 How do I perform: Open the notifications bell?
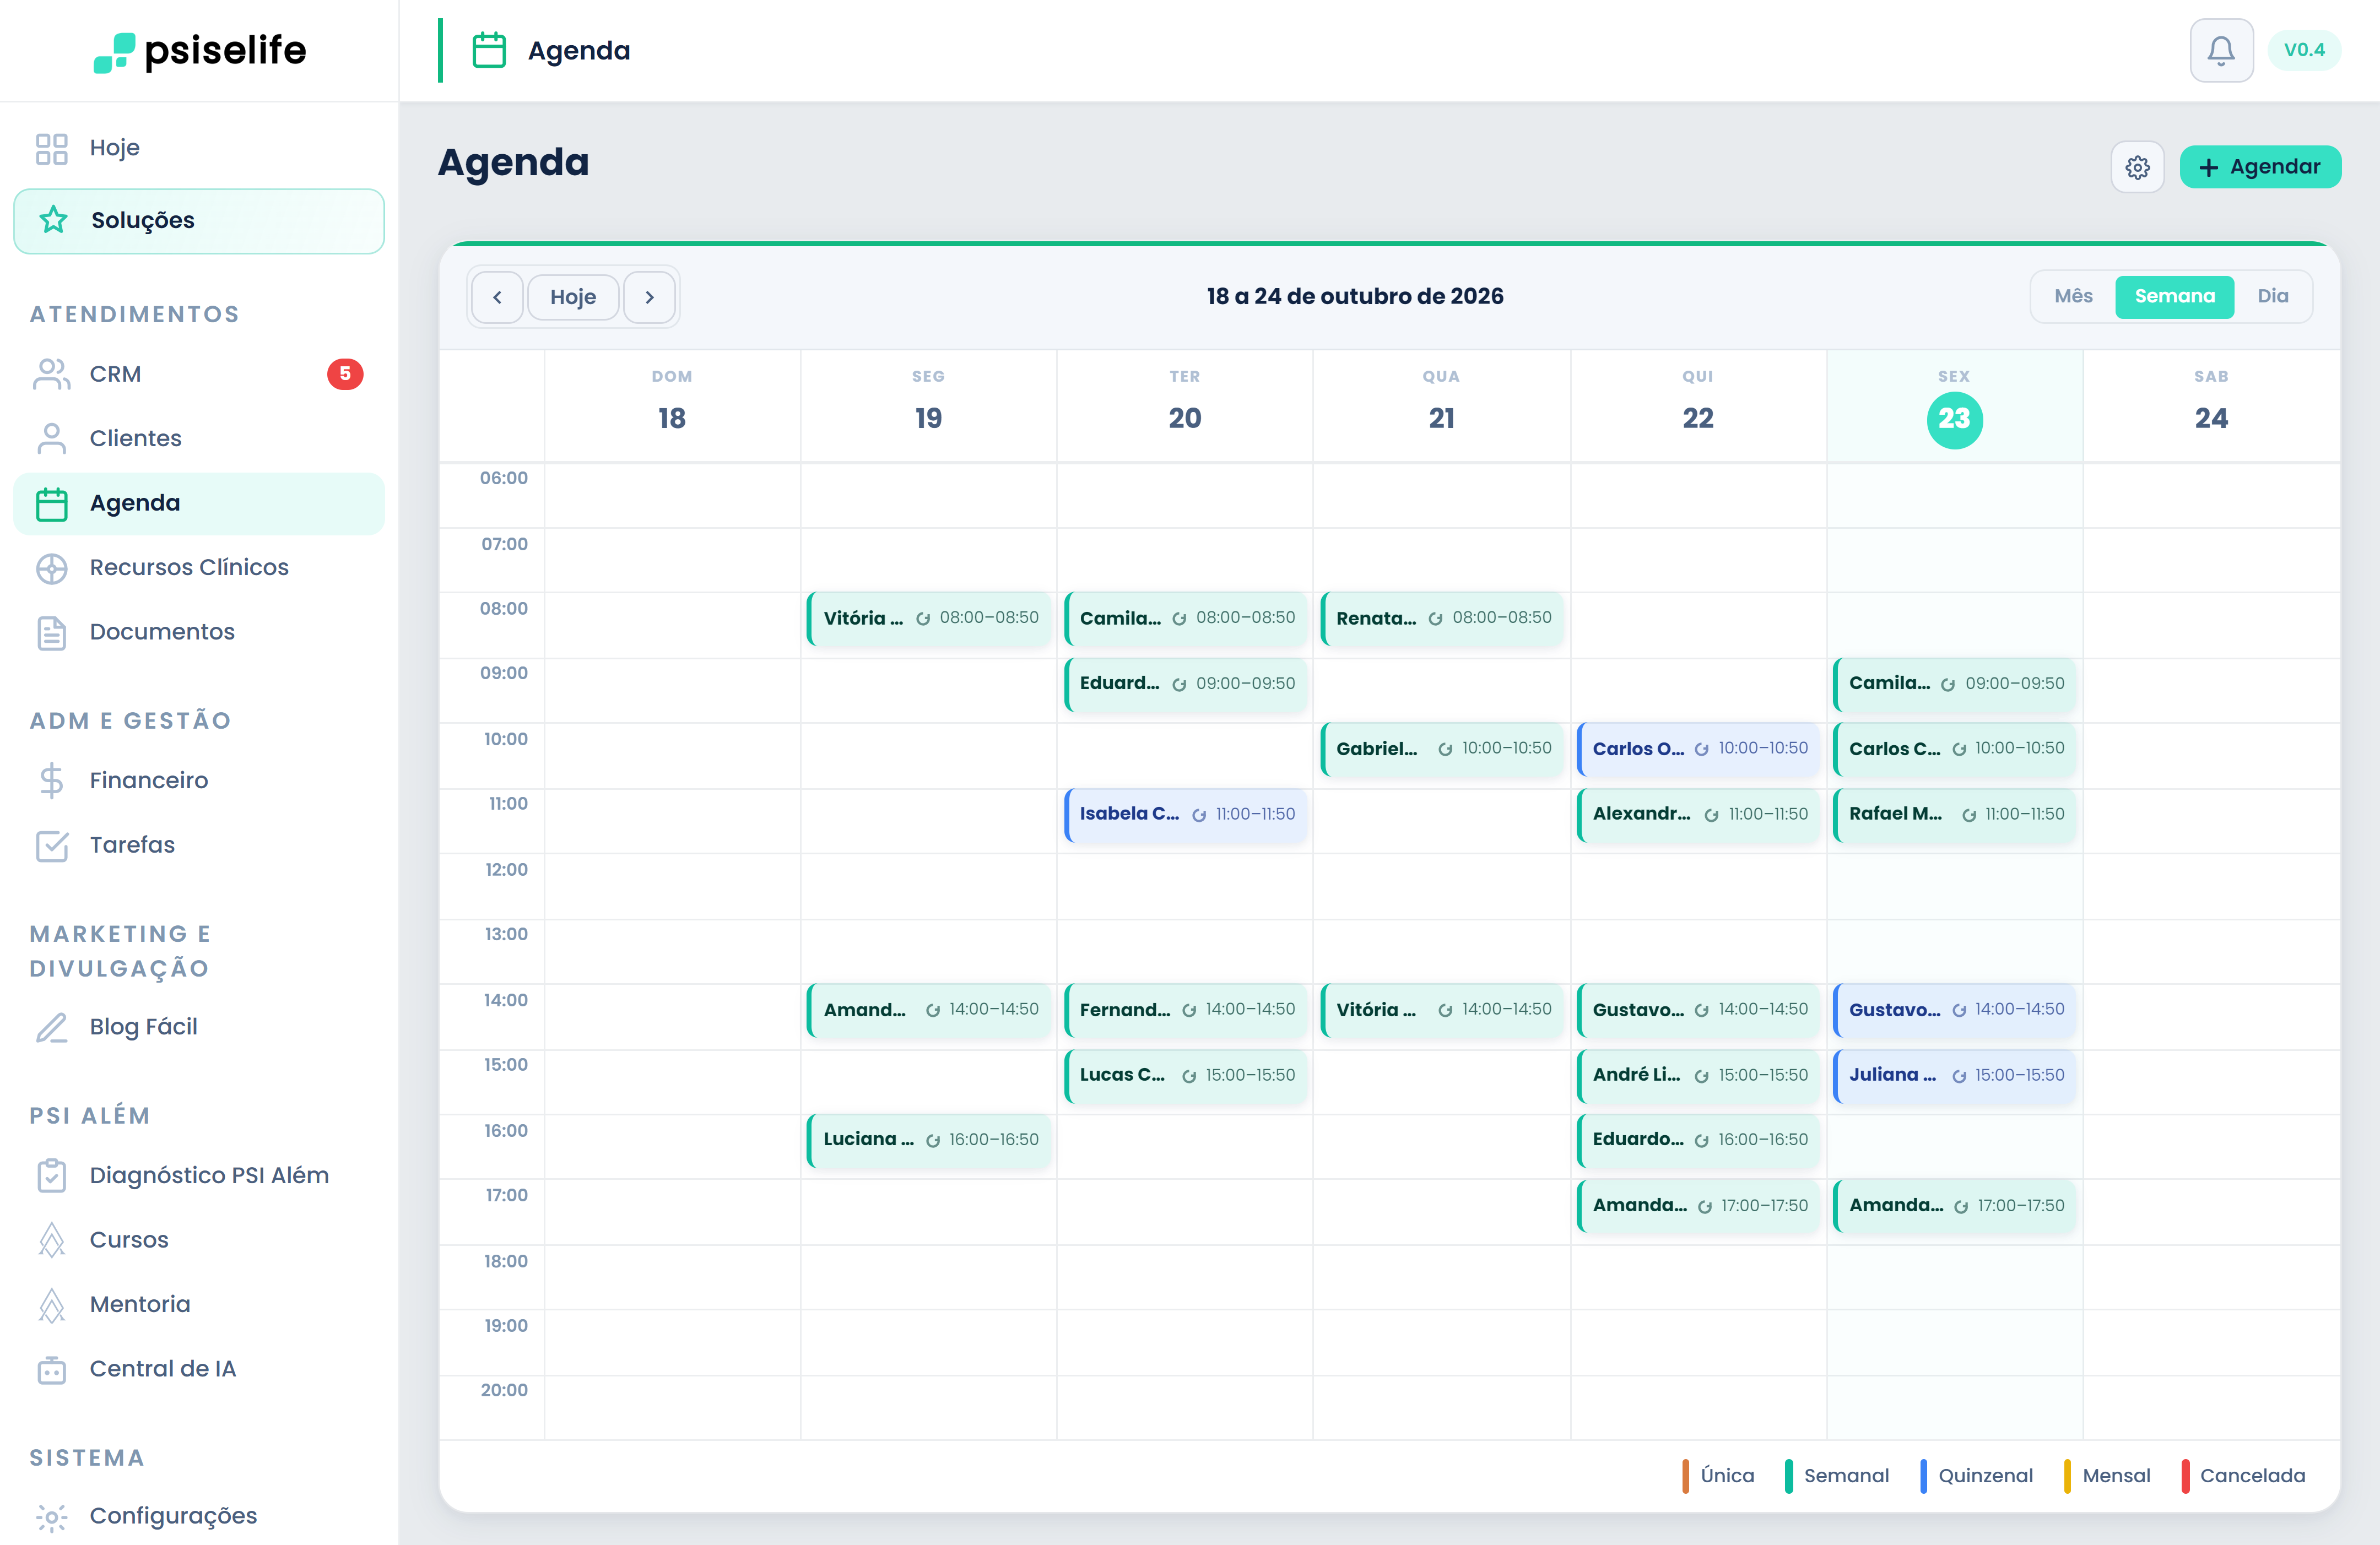pyautogui.click(x=2220, y=50)
